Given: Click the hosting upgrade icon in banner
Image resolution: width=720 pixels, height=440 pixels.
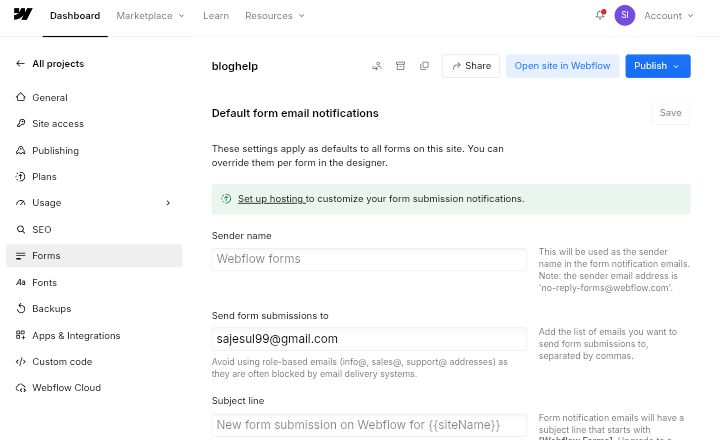Looking at the screenshot, I should pyautogui.click(x=226, y=198).
